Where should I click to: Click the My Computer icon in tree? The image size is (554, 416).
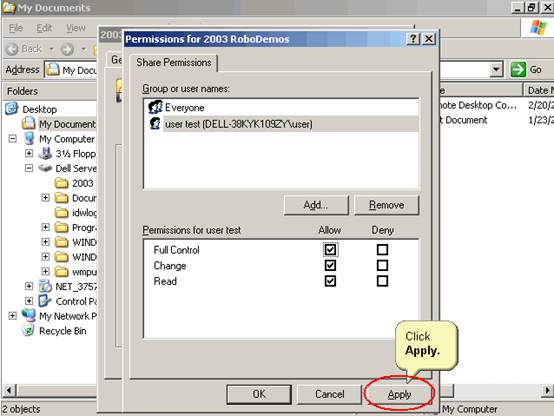click(29, 139)
